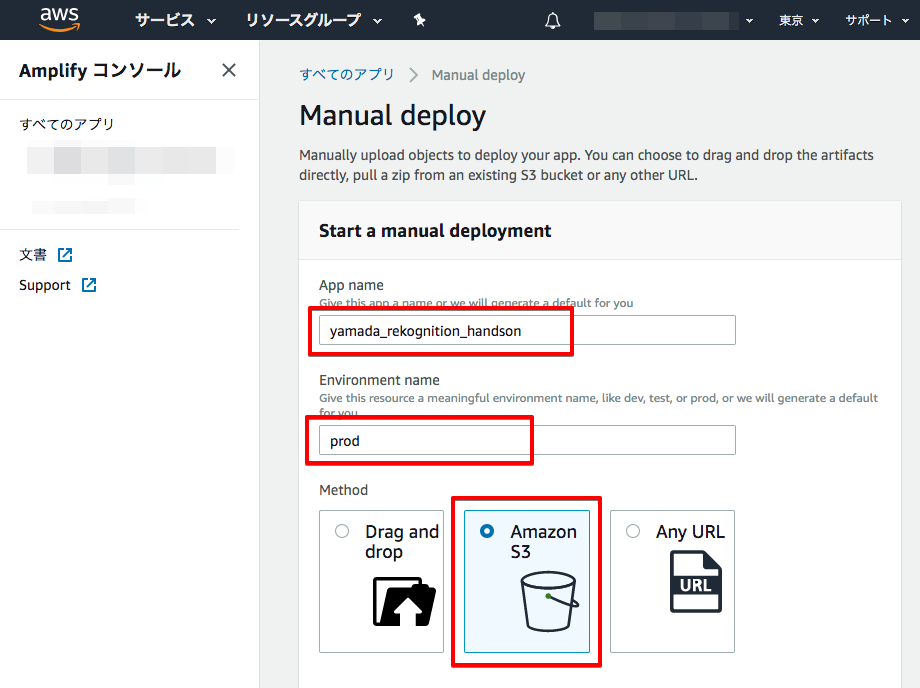Click the drag and drop folder icon
The height and width of the screenshot is (688, 920).
(x=404, y=601)
